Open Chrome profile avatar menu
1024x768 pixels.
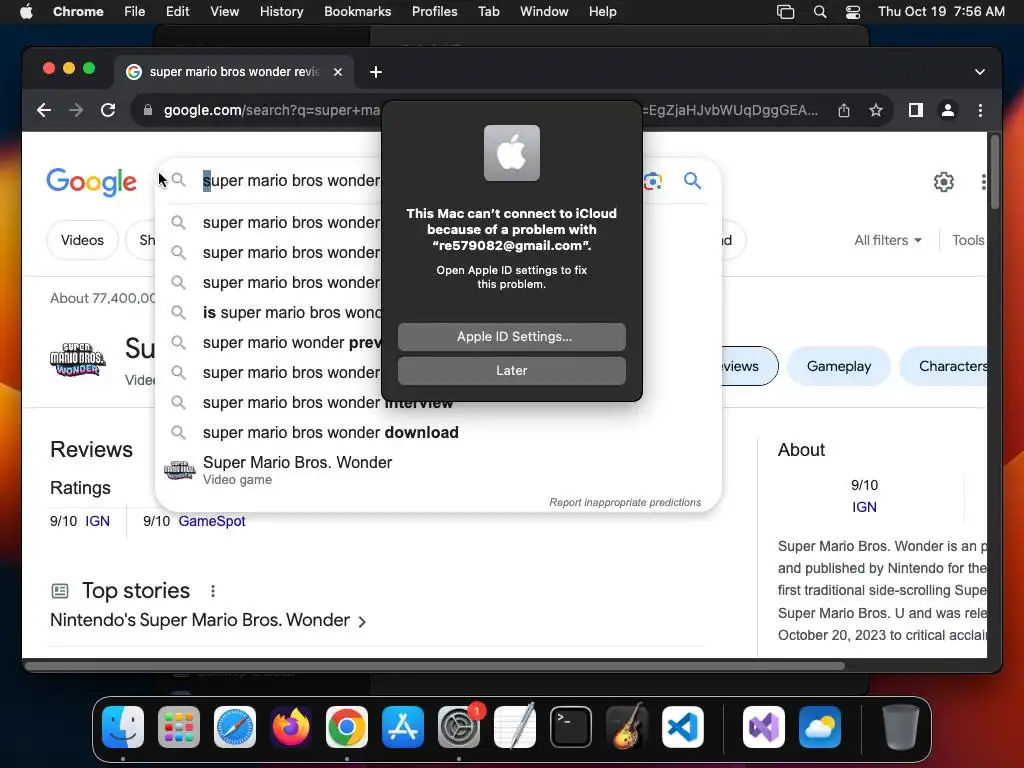click(948, 110)
